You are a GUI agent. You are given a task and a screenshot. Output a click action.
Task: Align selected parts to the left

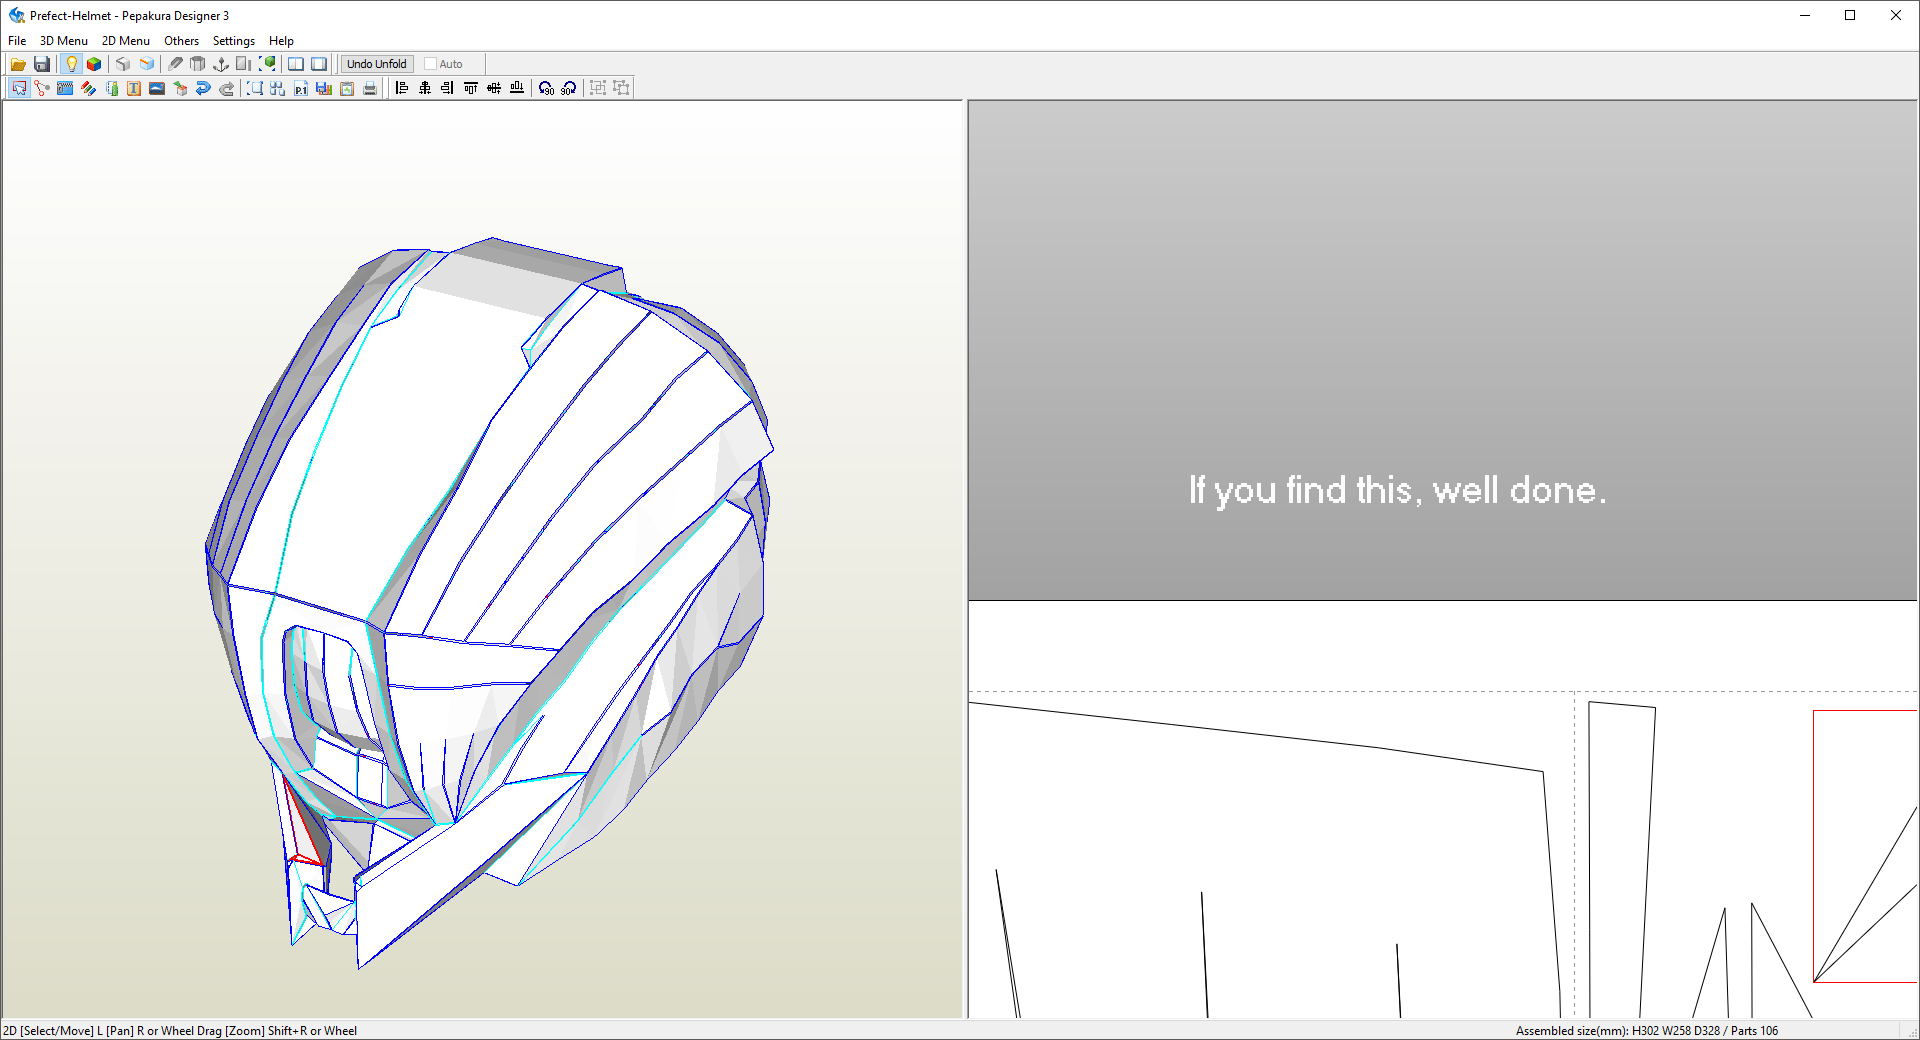coord(402,88)
